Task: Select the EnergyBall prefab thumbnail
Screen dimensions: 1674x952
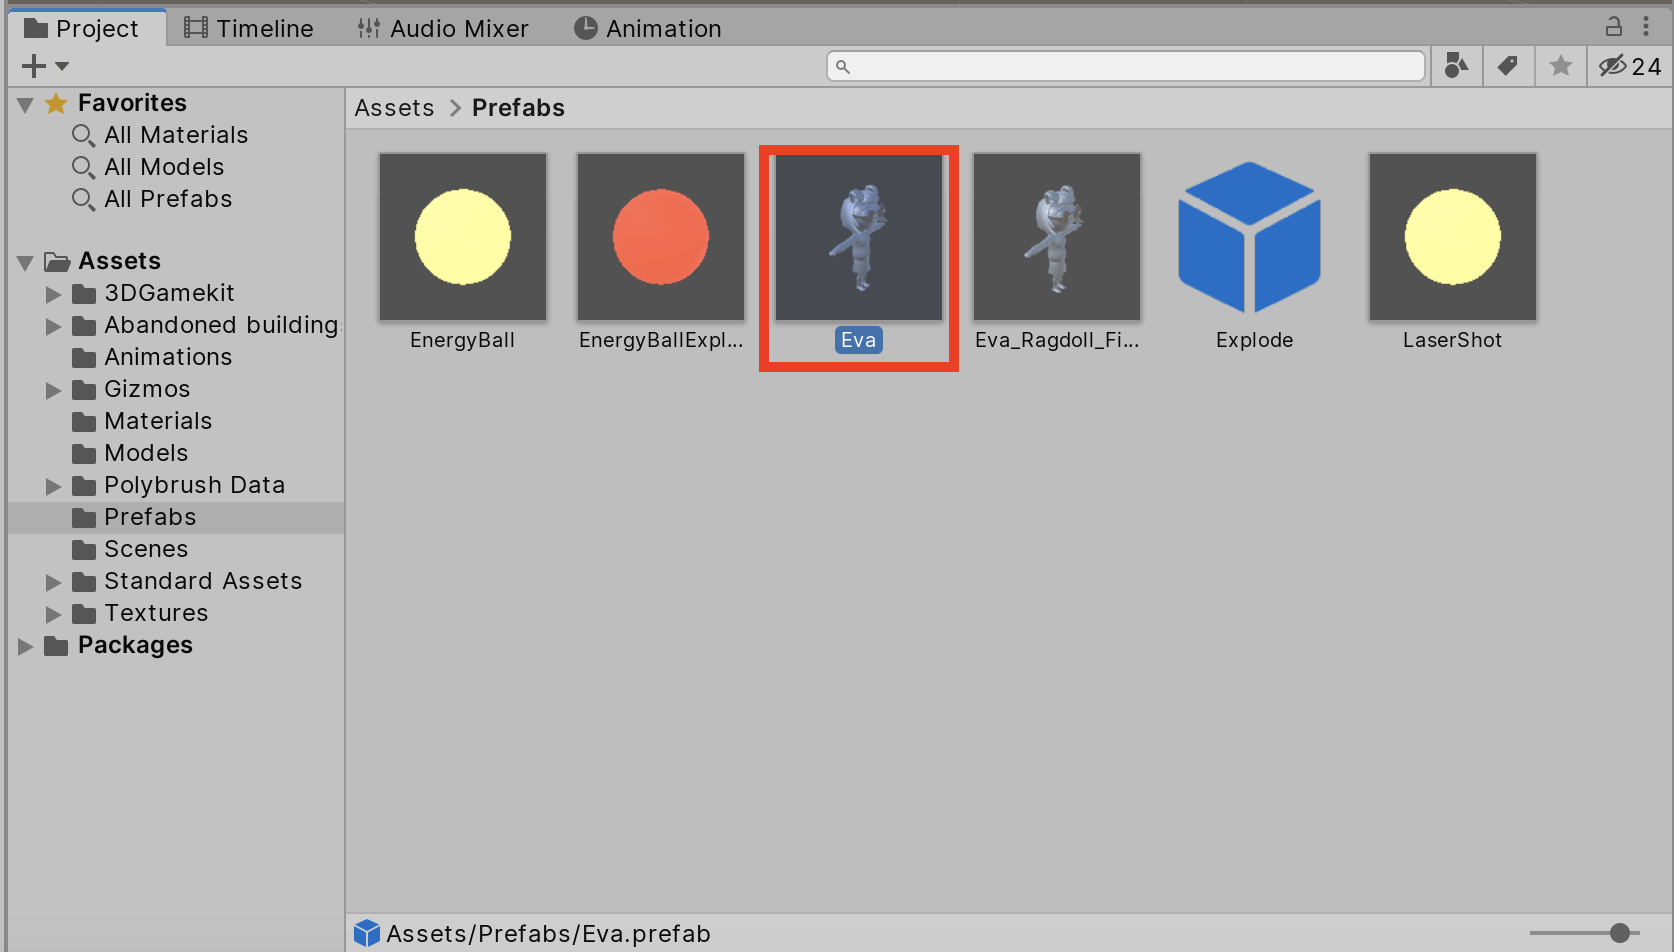Action: coord(463,237)
